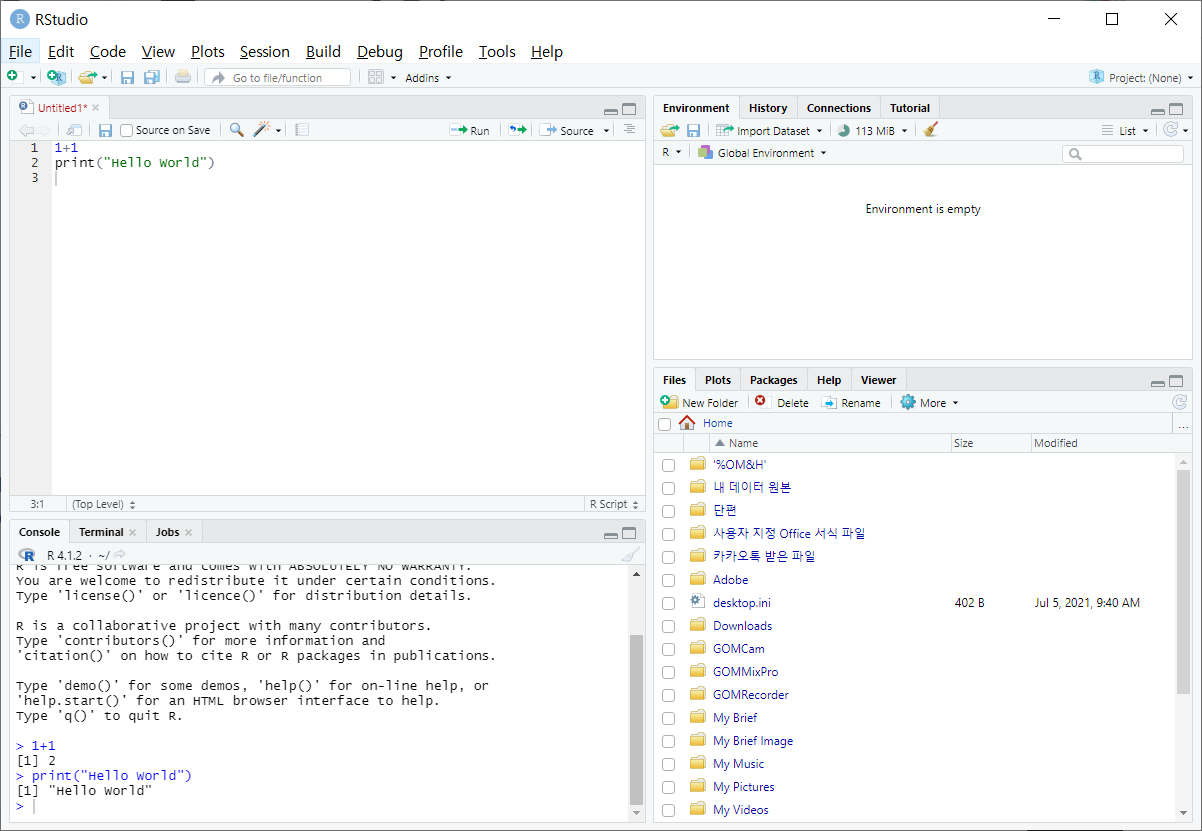Viewport: 1202px width, 831px height.
Task: Open the Import Dataset dropdown
Action: pyautogui.click(x=769, y=130)
